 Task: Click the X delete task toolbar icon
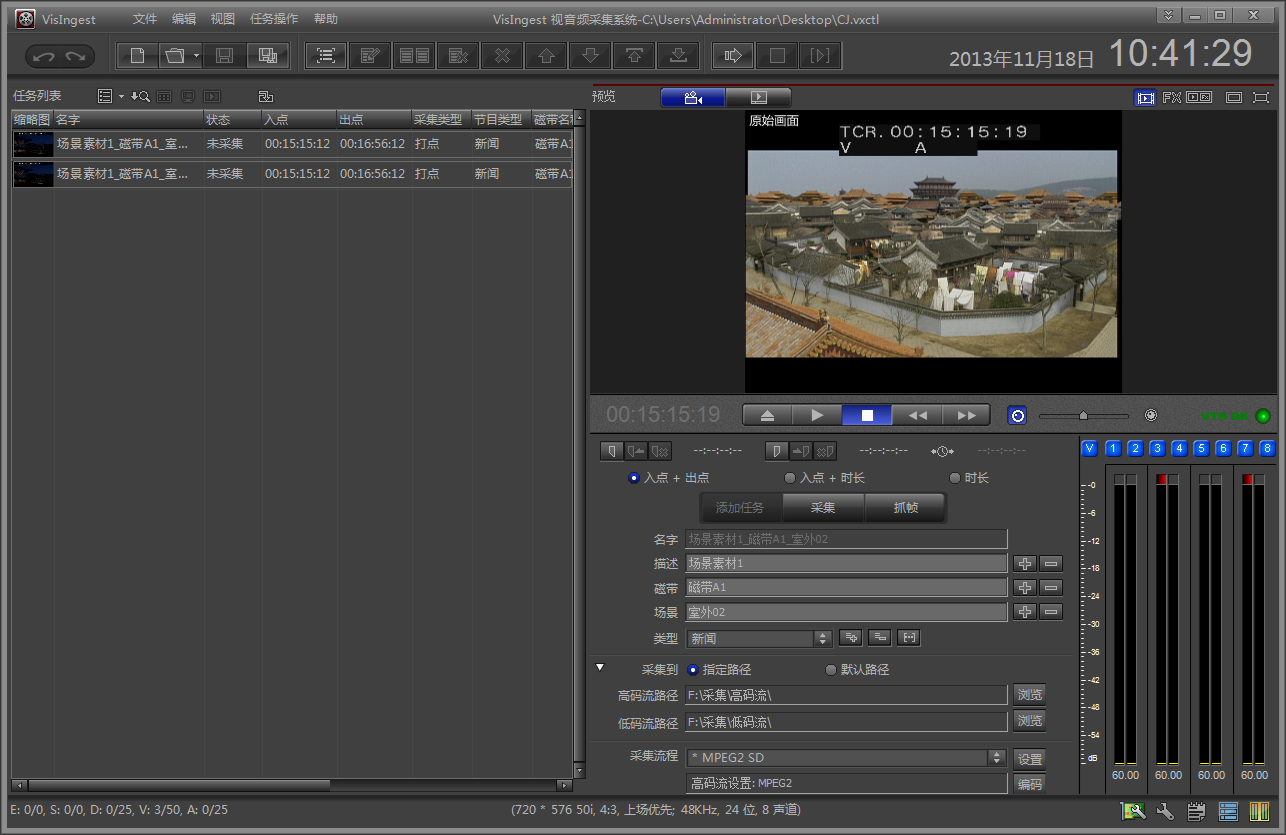(502, 56)
